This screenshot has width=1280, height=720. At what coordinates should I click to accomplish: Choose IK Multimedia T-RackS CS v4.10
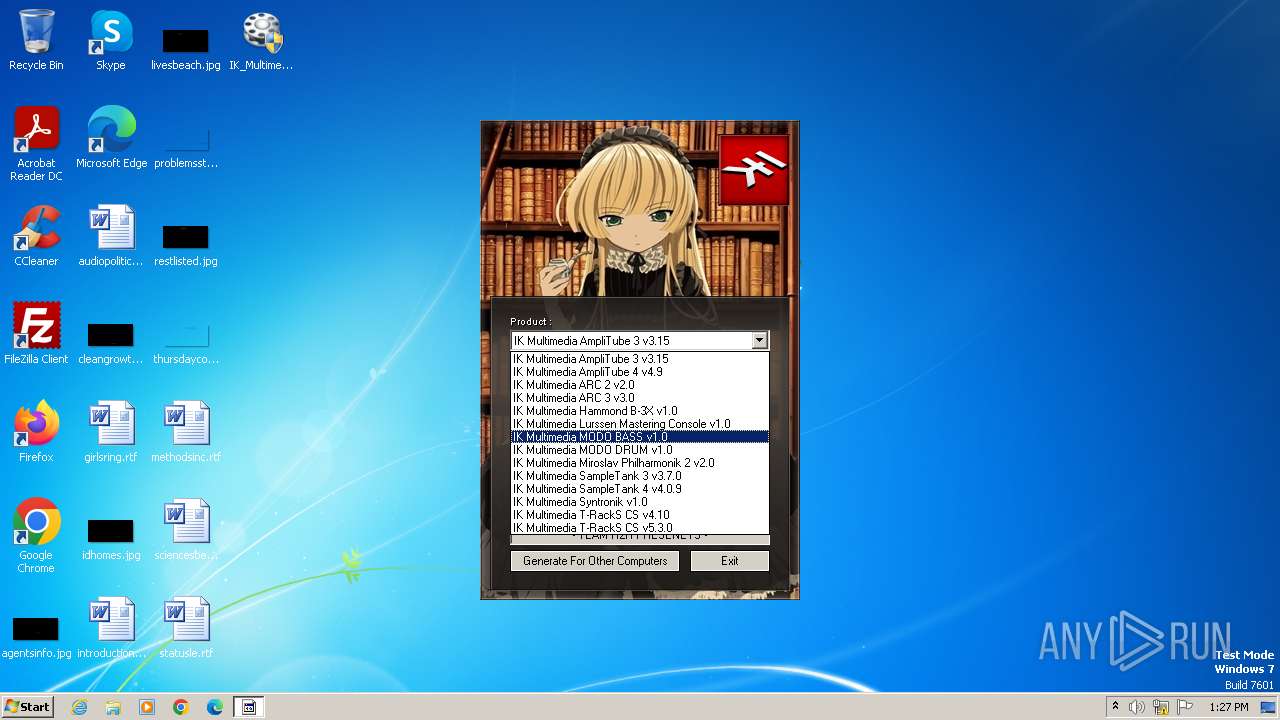coord(640,515)
